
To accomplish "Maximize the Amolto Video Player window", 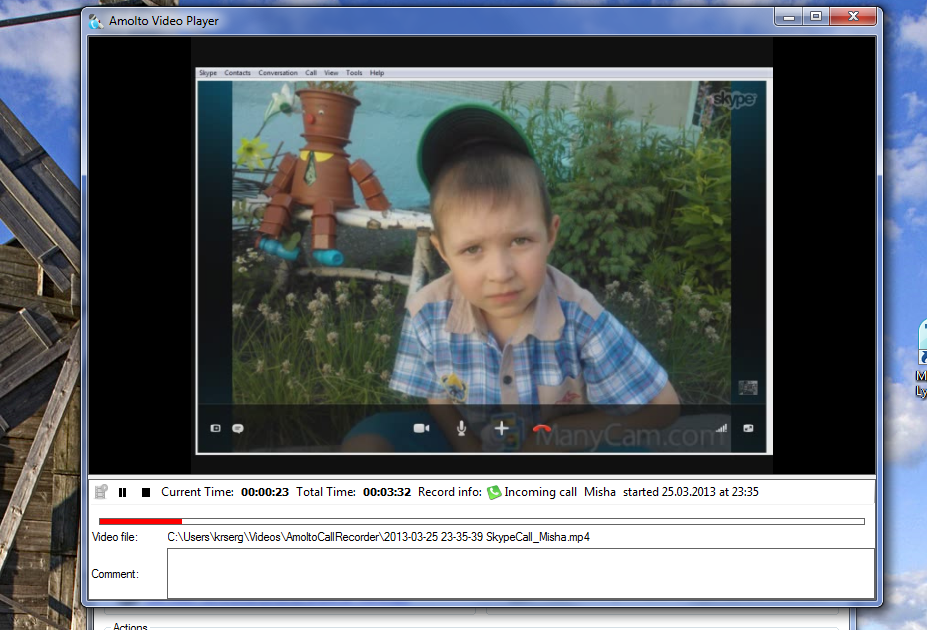I will tap(816, 17).
